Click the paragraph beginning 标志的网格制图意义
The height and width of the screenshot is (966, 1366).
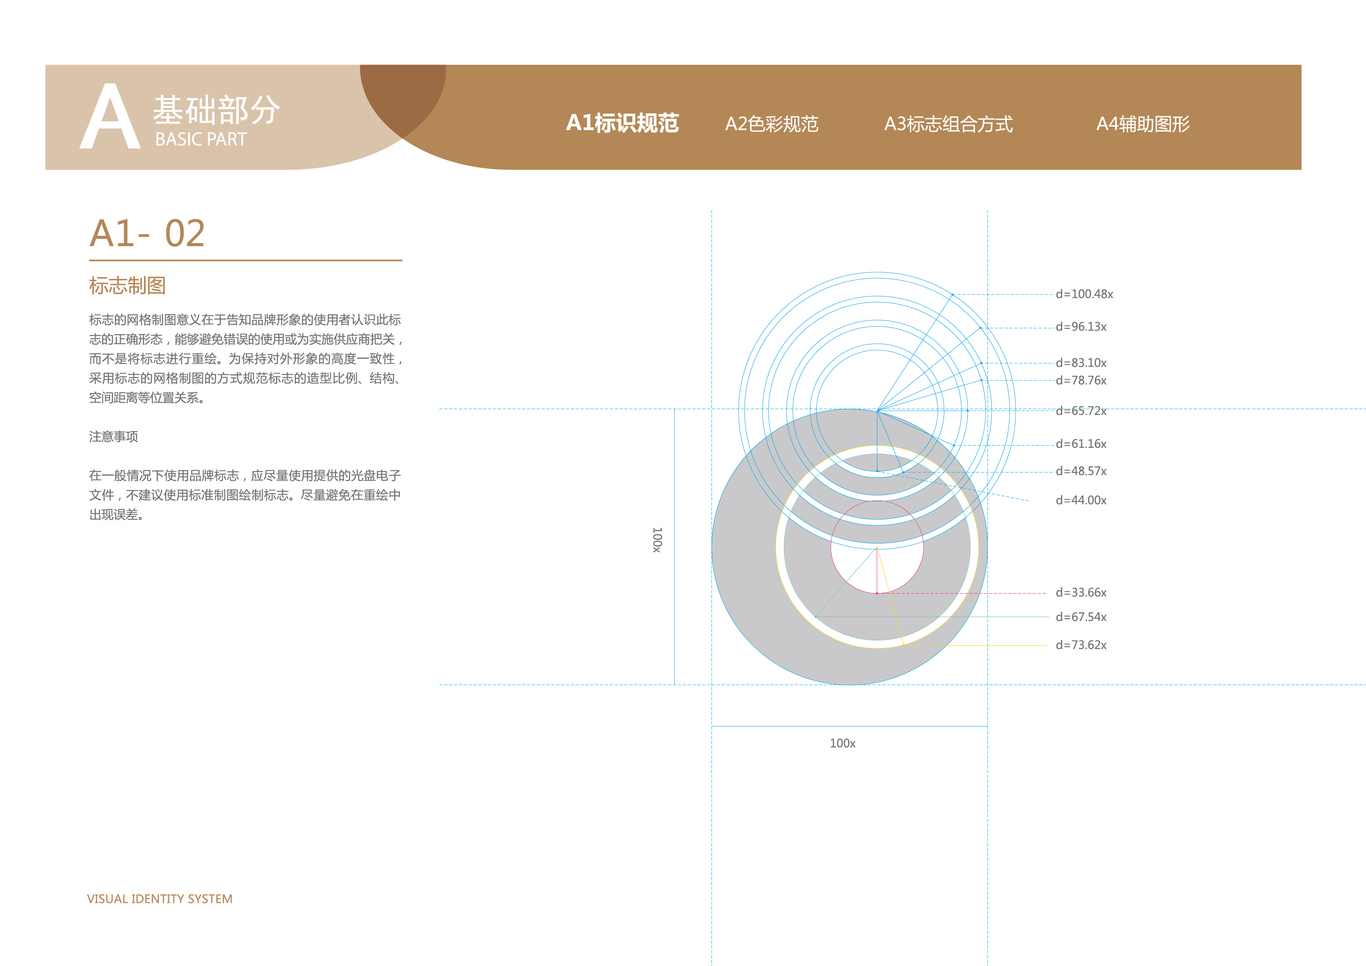pyautogui.click(x=245, y=359)
